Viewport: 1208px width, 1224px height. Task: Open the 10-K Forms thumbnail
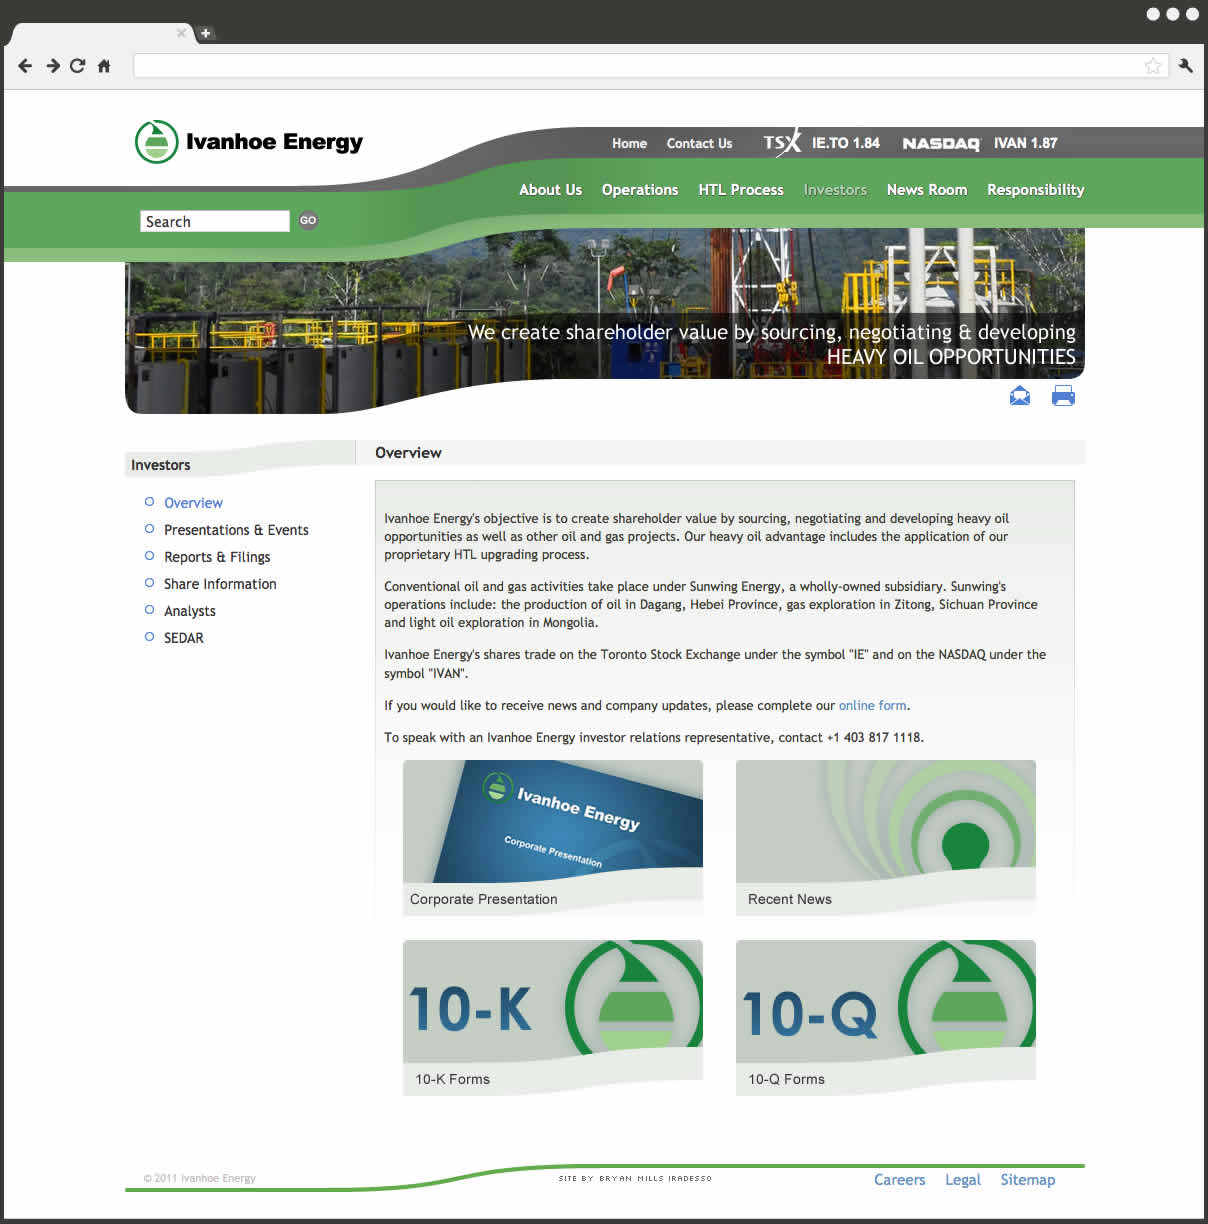(552, 1015)
